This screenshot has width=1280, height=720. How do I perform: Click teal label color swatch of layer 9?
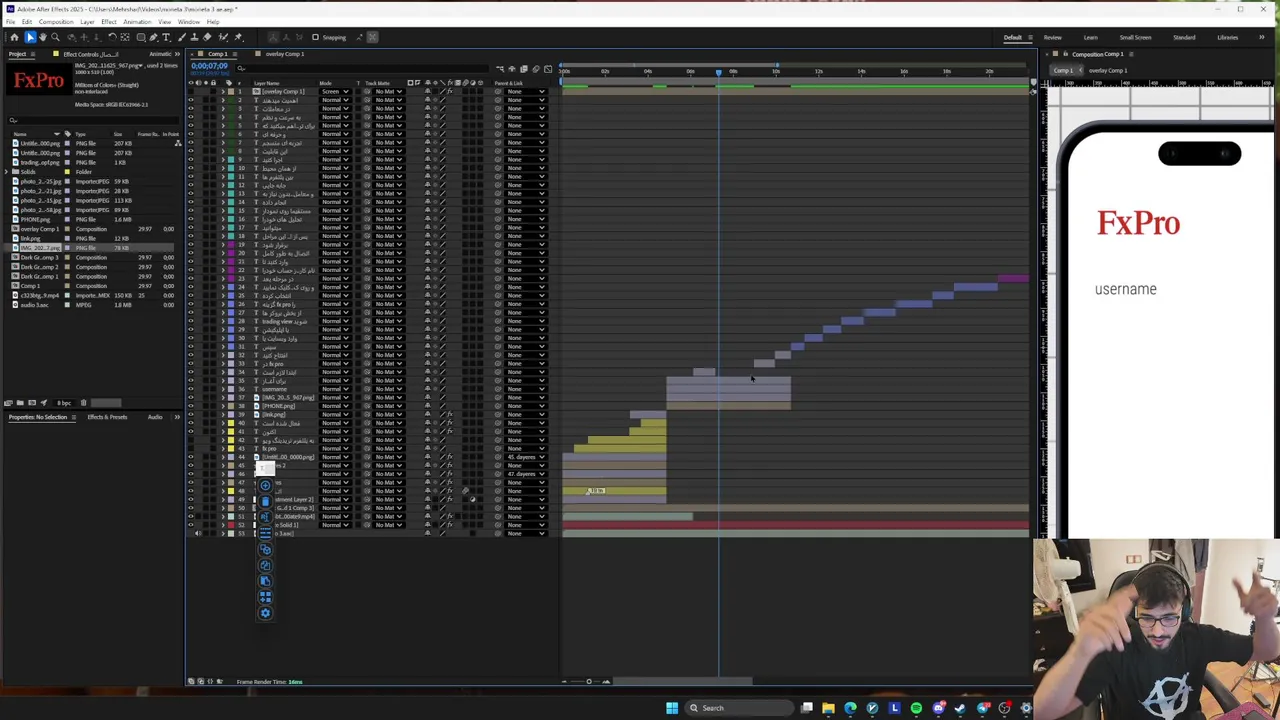click(231, 159)
